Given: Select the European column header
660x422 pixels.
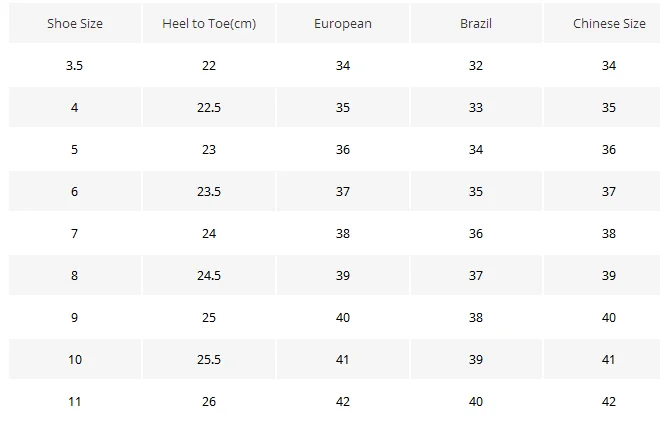Looking at the screenshot, I should [342, 23].
